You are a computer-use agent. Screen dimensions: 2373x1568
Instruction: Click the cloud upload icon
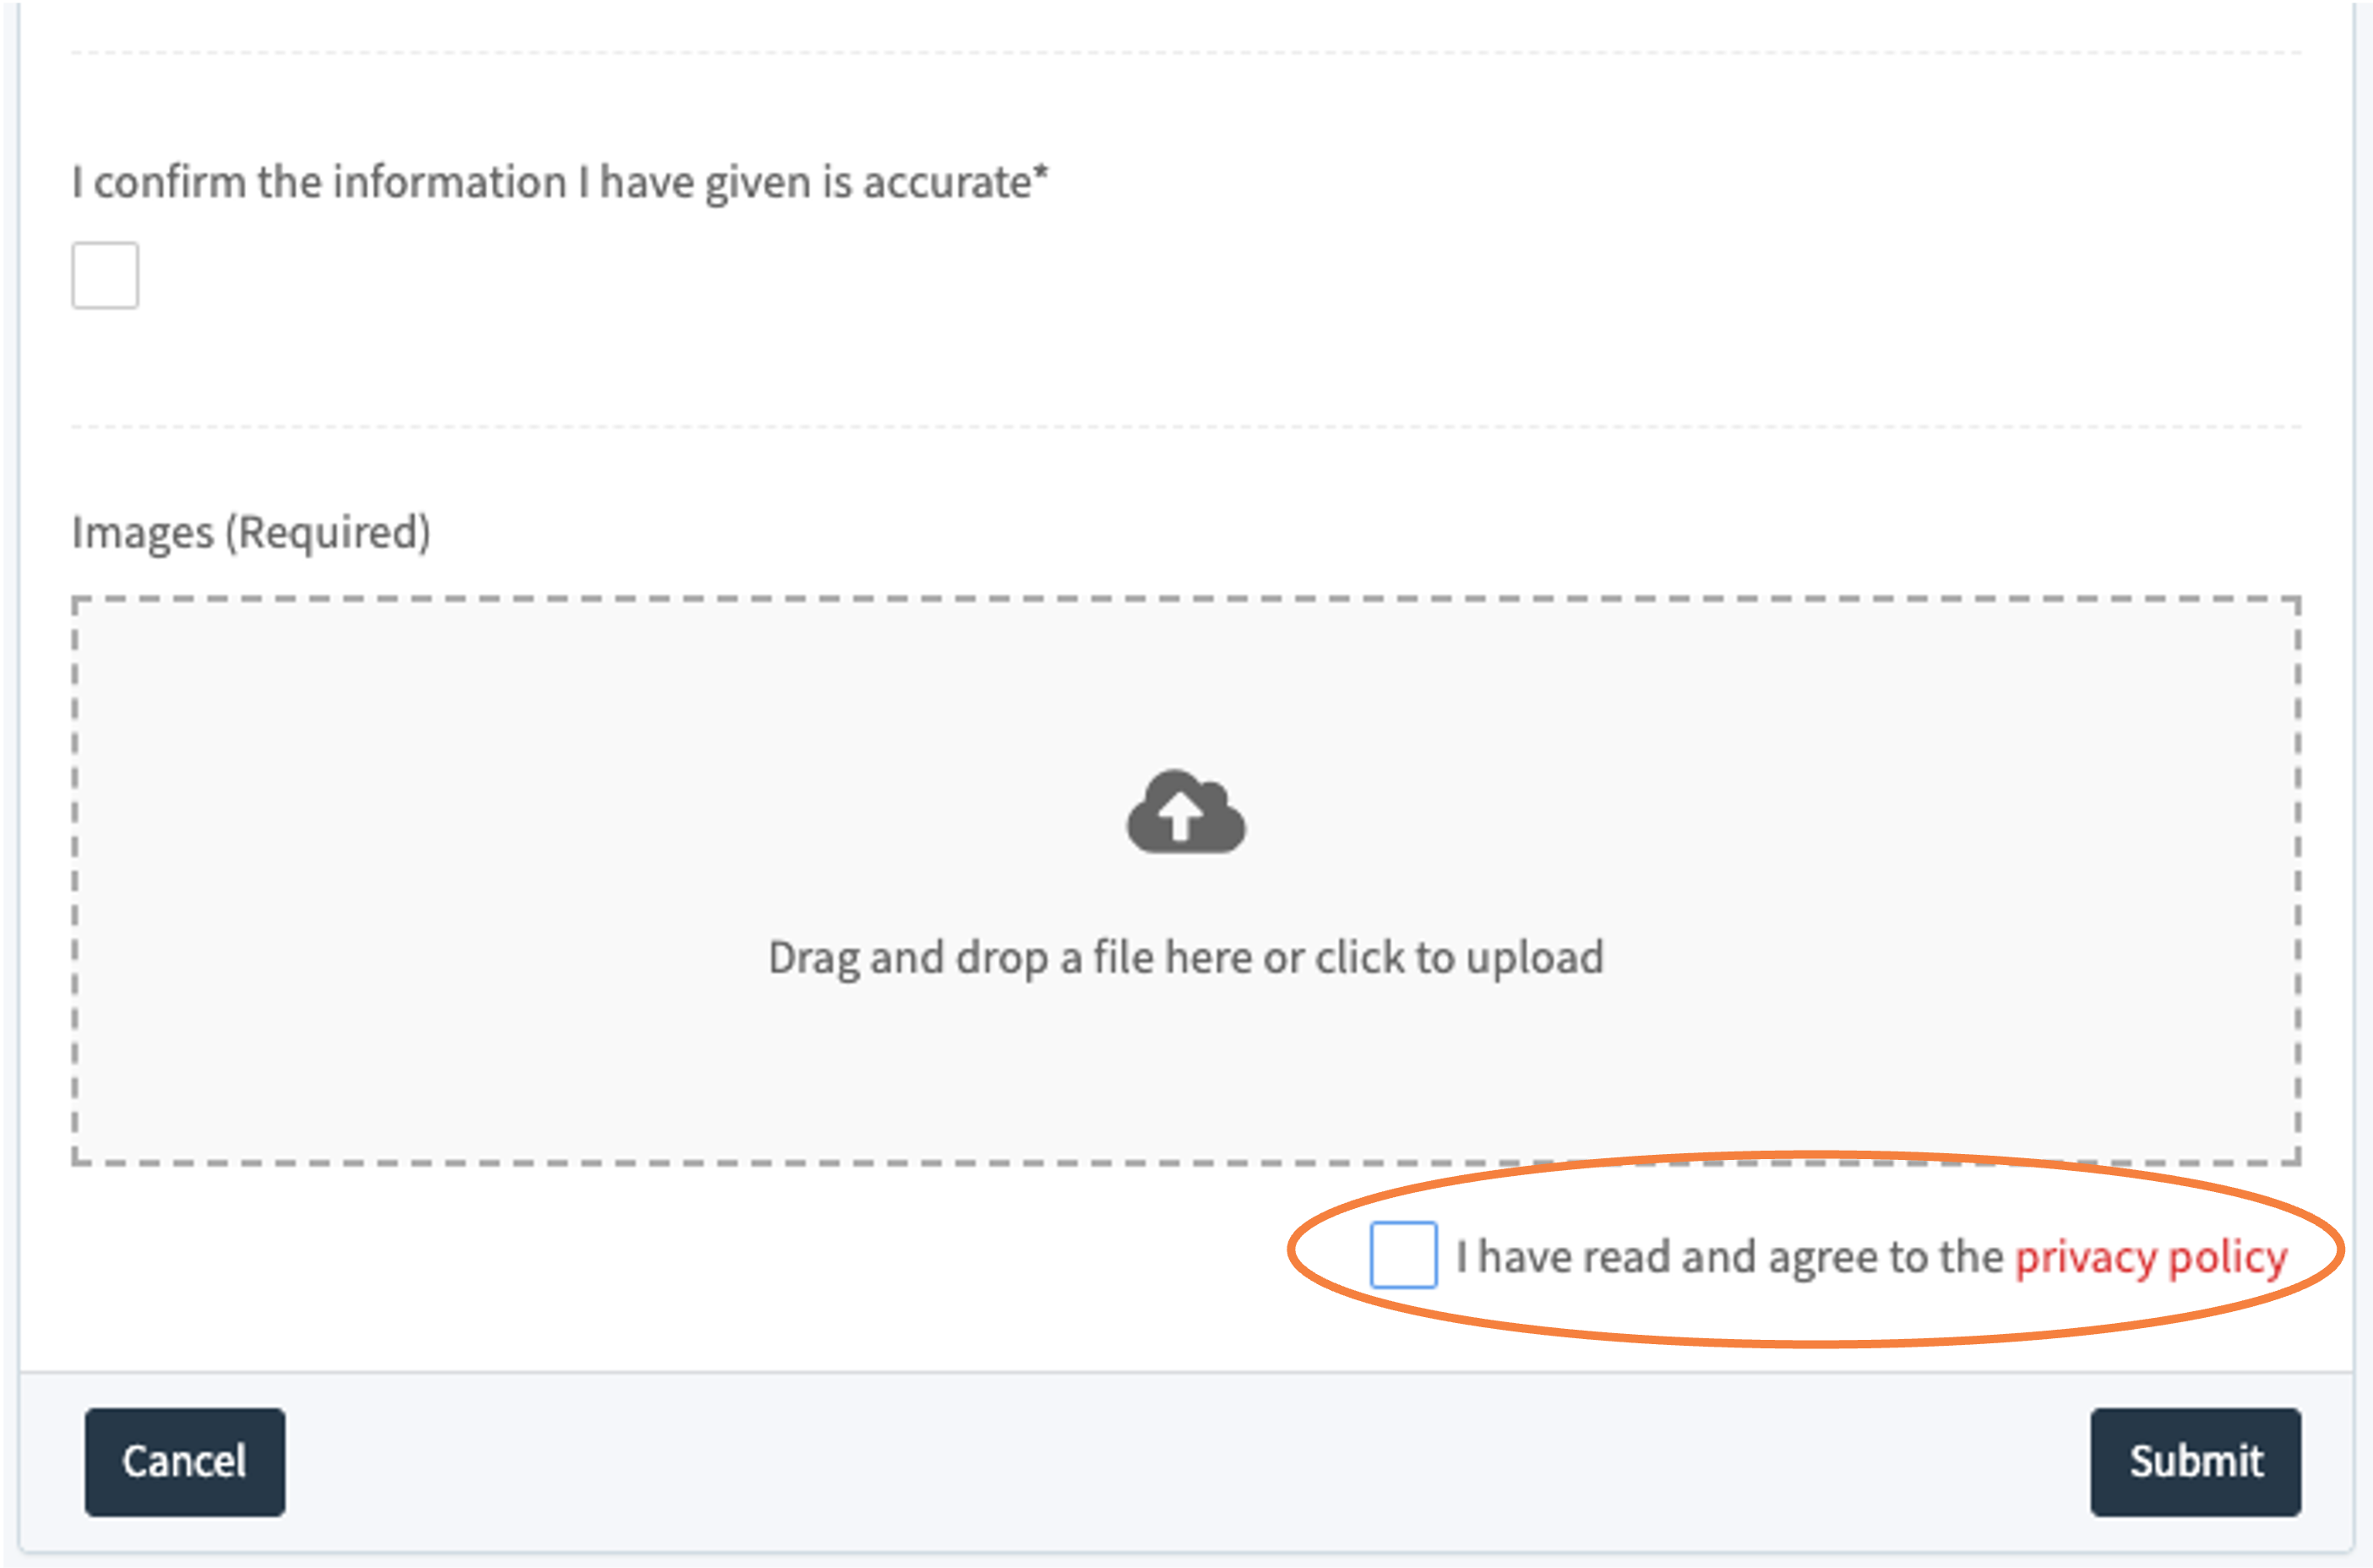[1186, 811]
